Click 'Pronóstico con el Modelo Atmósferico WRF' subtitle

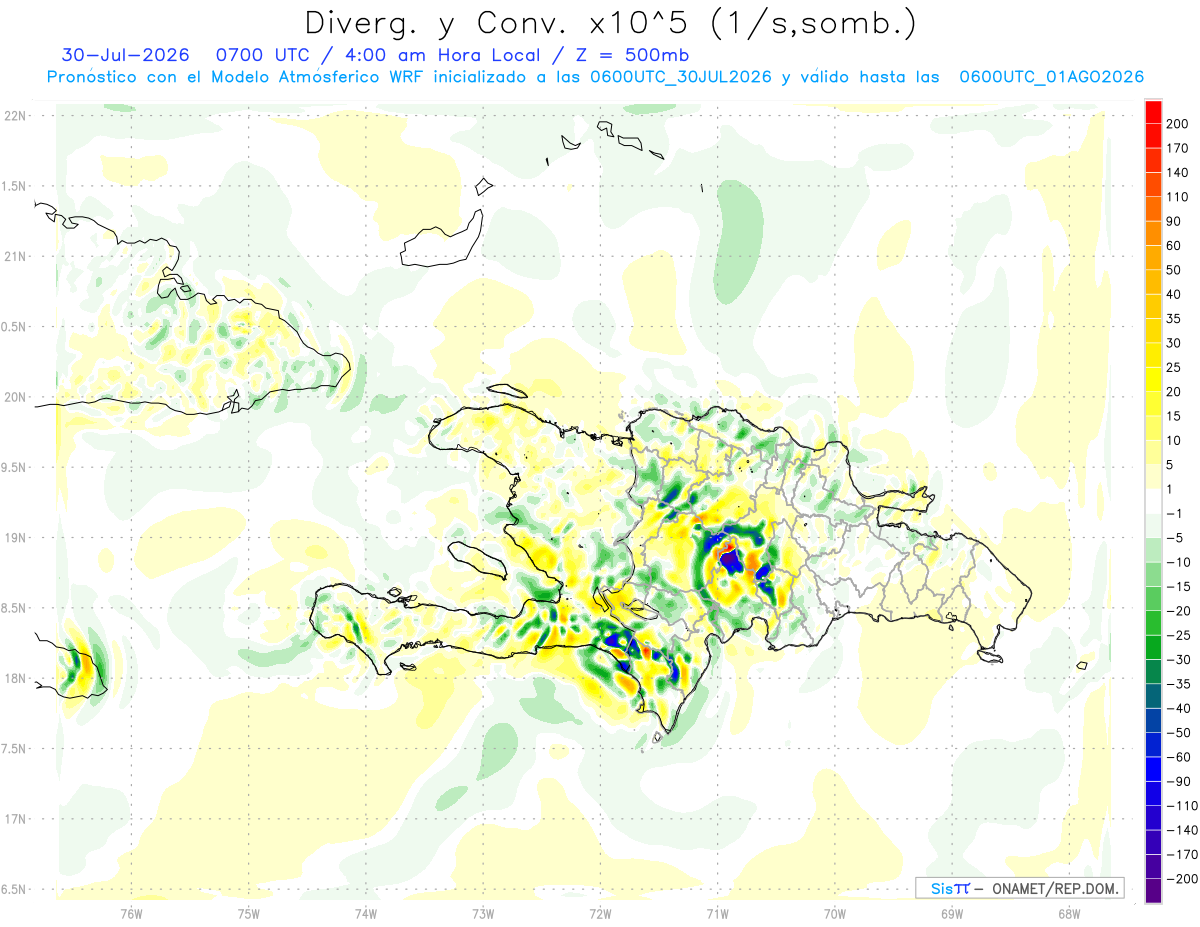click(237, 77)
